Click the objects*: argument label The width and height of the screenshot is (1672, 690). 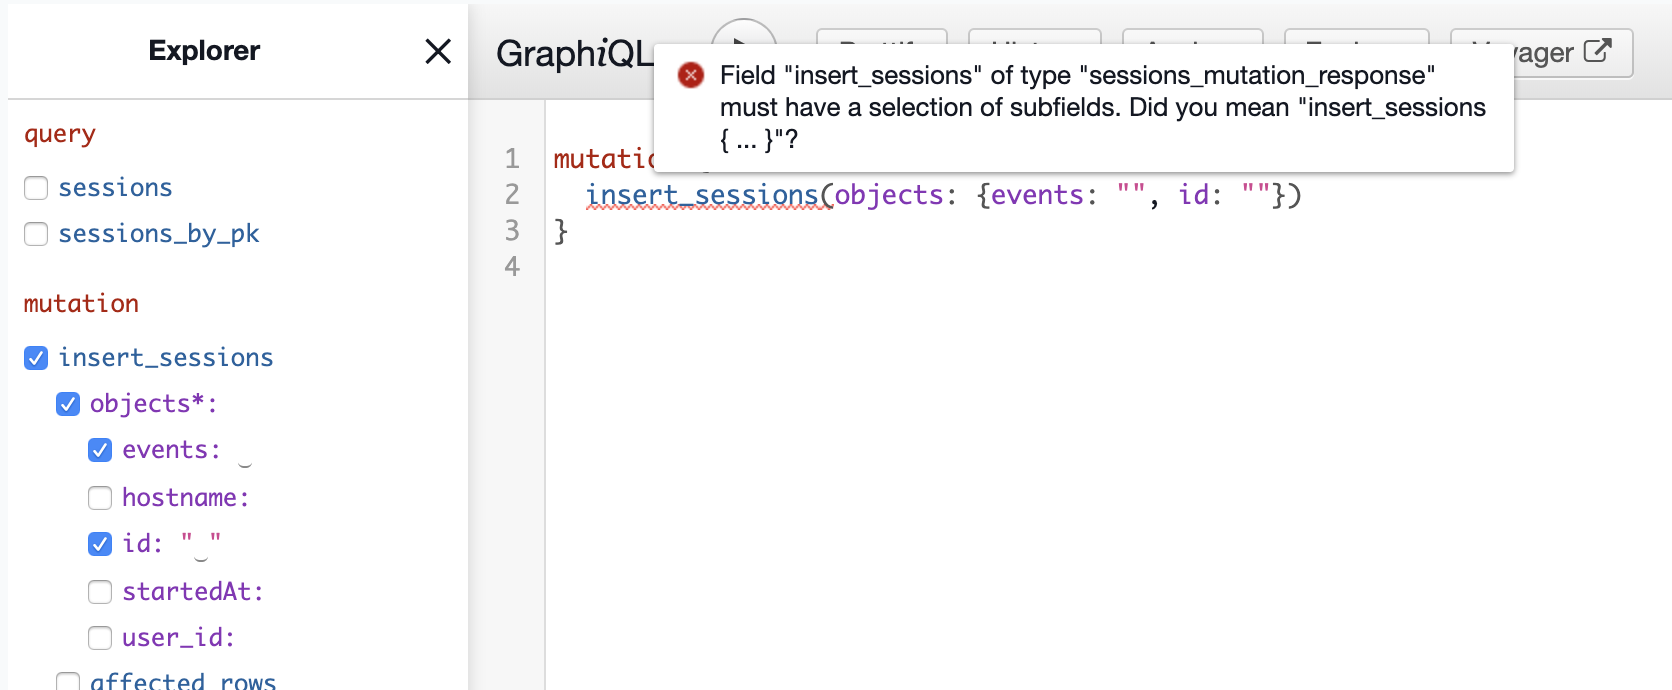click(154, 404)
